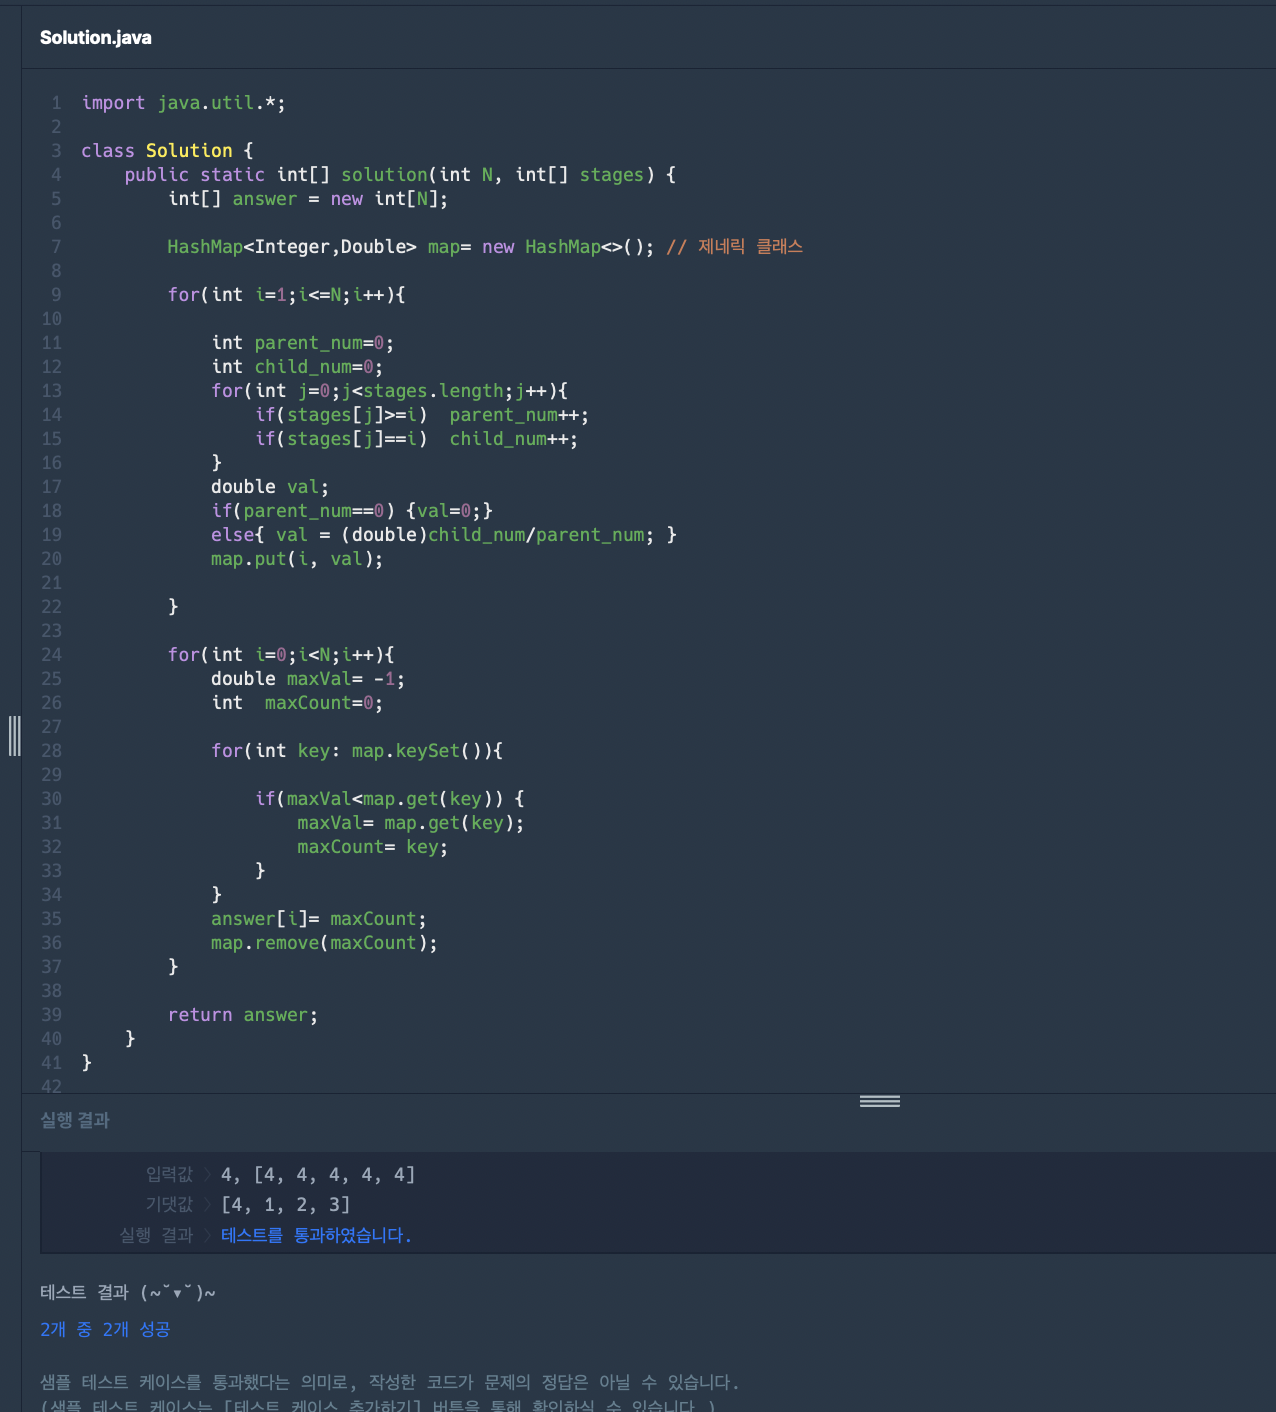Click the 'public static int[] solution' method signature

400,175
